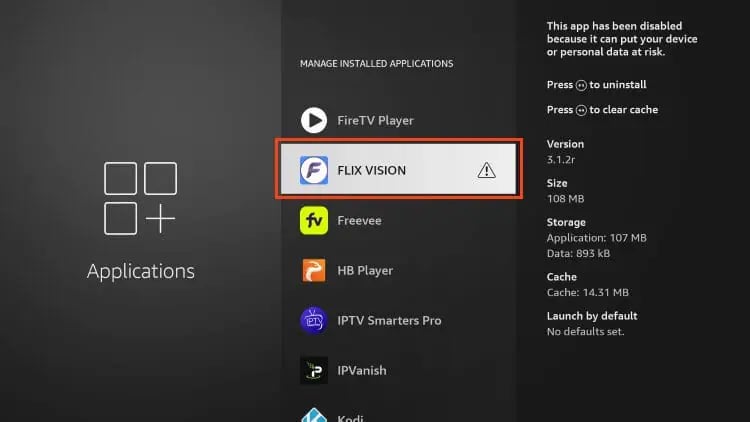Click the Applications label

tap(141, 271)
